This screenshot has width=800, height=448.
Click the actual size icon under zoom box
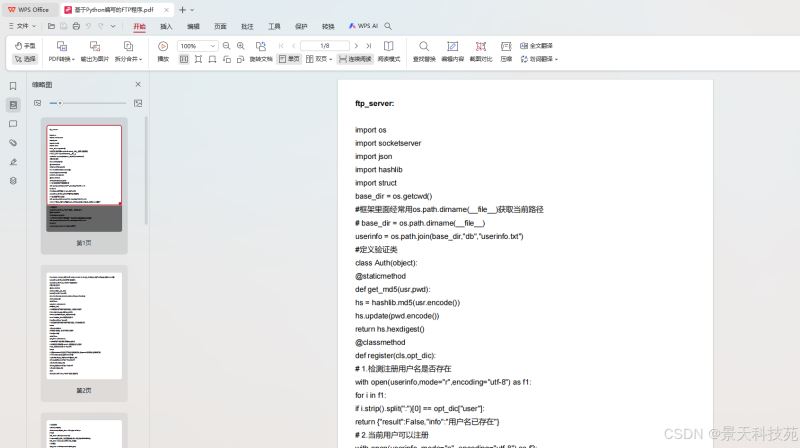tap(184, 59)
